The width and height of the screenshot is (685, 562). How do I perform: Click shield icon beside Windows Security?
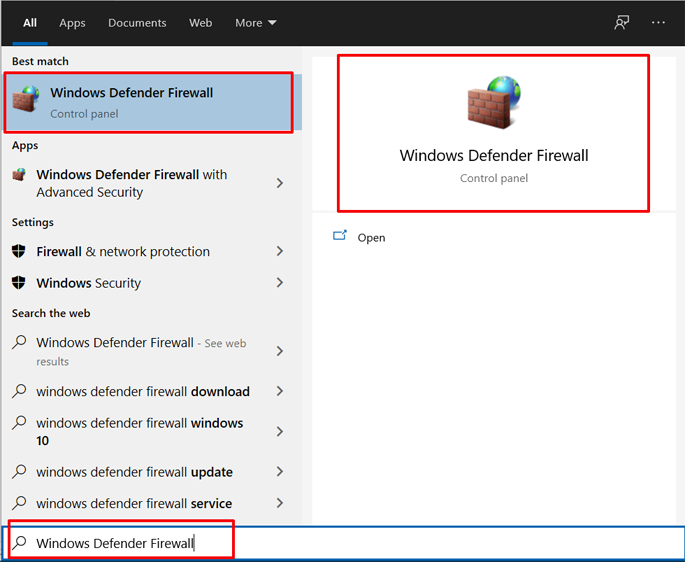click(19, 283)
